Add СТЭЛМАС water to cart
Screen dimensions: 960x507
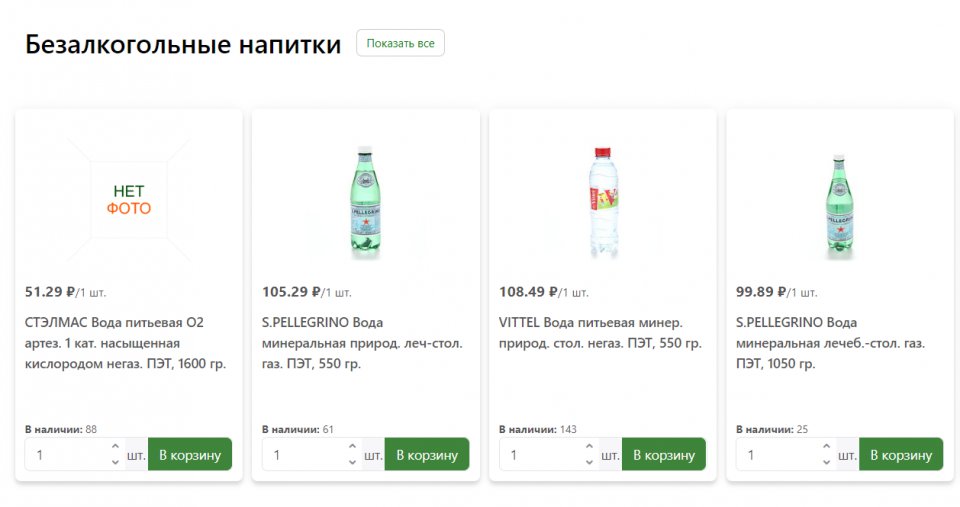[190, 455]
